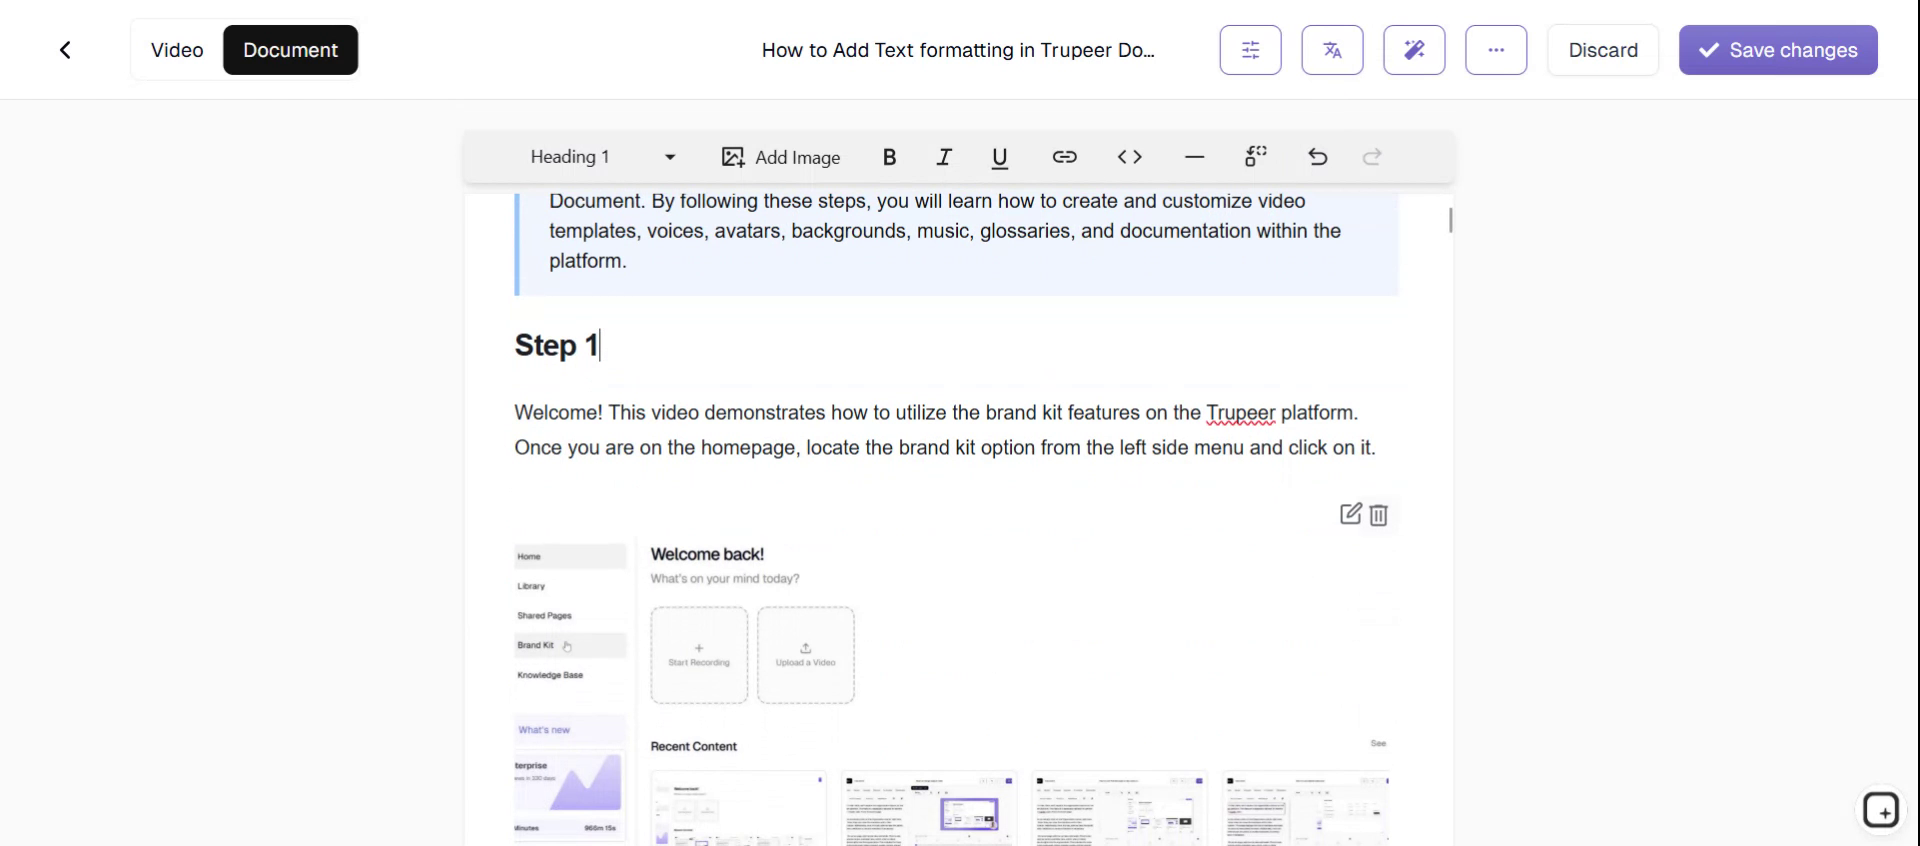Image resolution: width=1920 pixels, height=846 pixels.
Task: Click the callout block formatting icon
Action: (1256, 157)
